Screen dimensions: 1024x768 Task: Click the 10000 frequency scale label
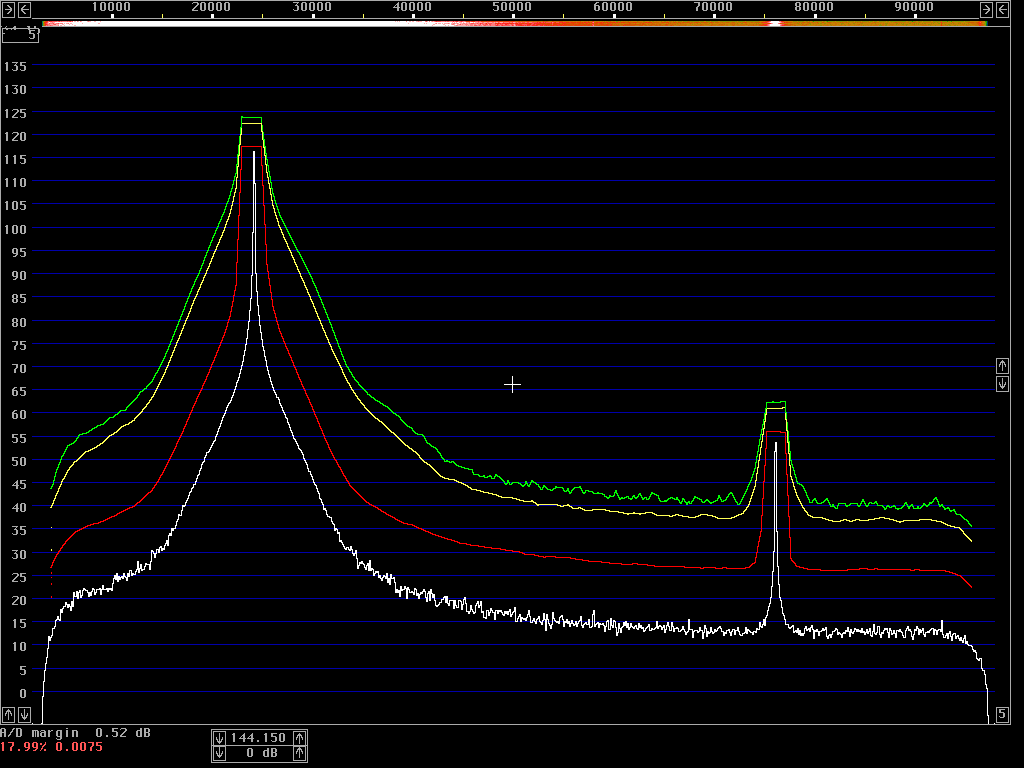pyautogui.click(x=111, y=7)
